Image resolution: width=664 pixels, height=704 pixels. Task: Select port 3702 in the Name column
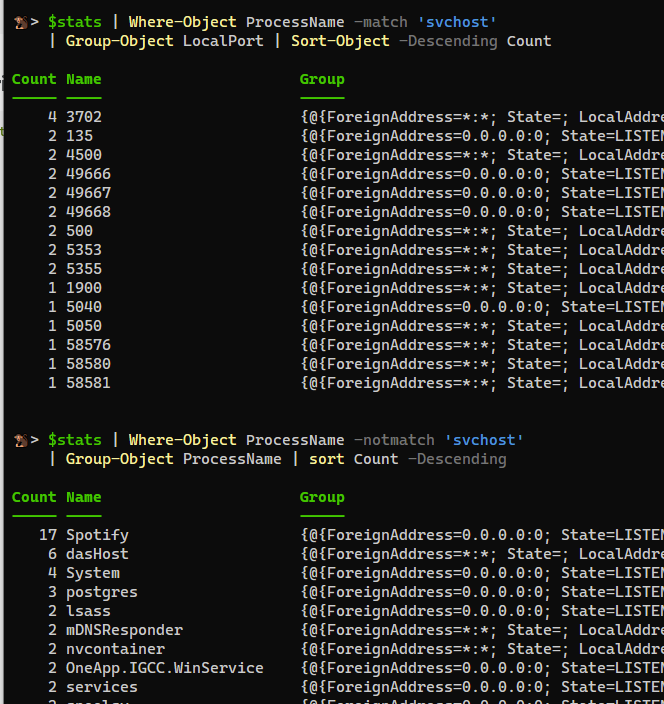(84, 117)
